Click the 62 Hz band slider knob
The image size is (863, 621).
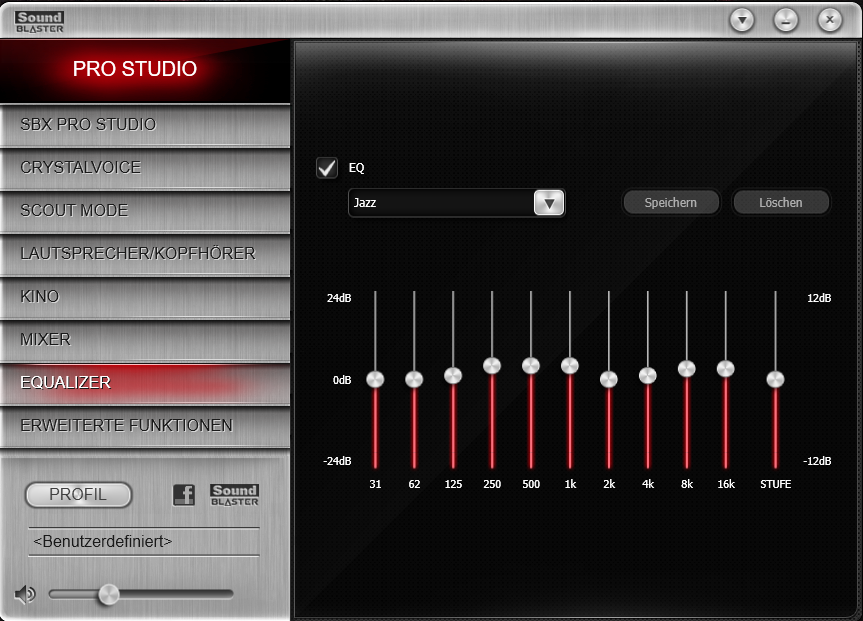[414, 379]
